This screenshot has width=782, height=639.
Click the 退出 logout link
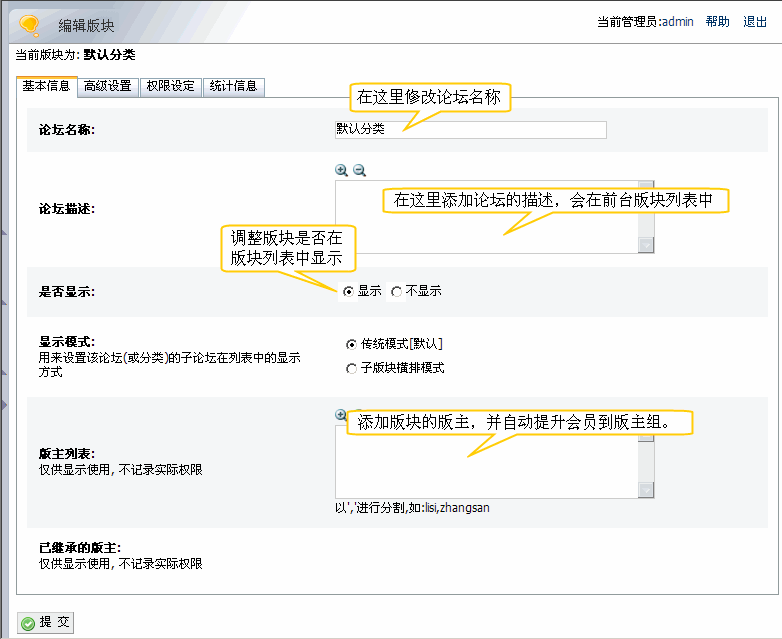[755, 22]
